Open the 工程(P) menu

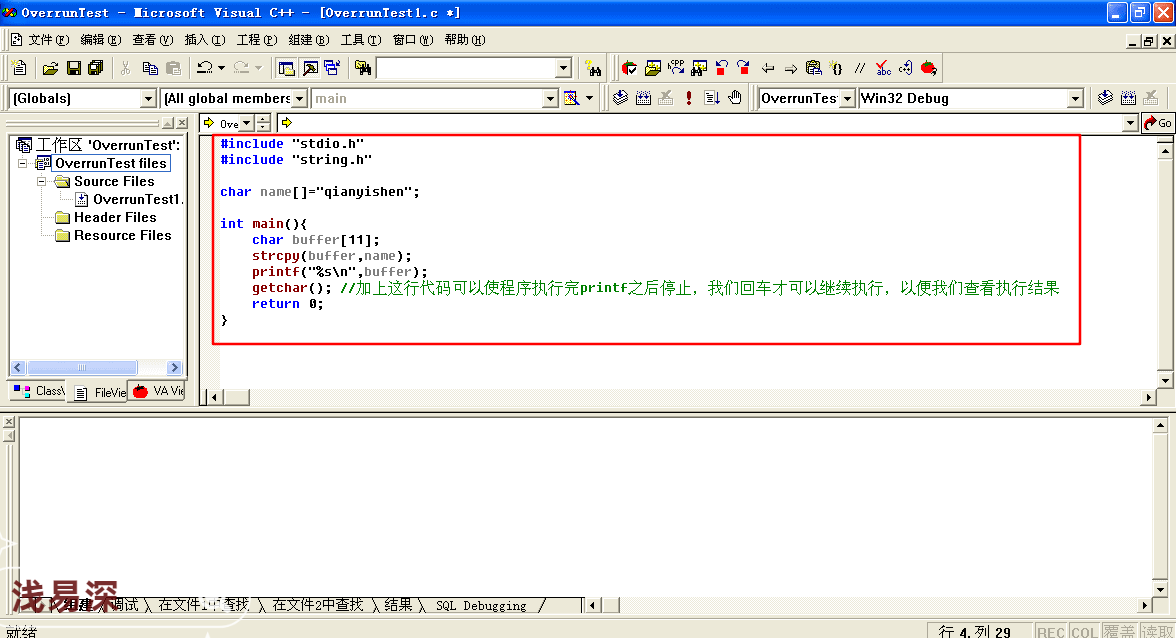coord(256,40)
